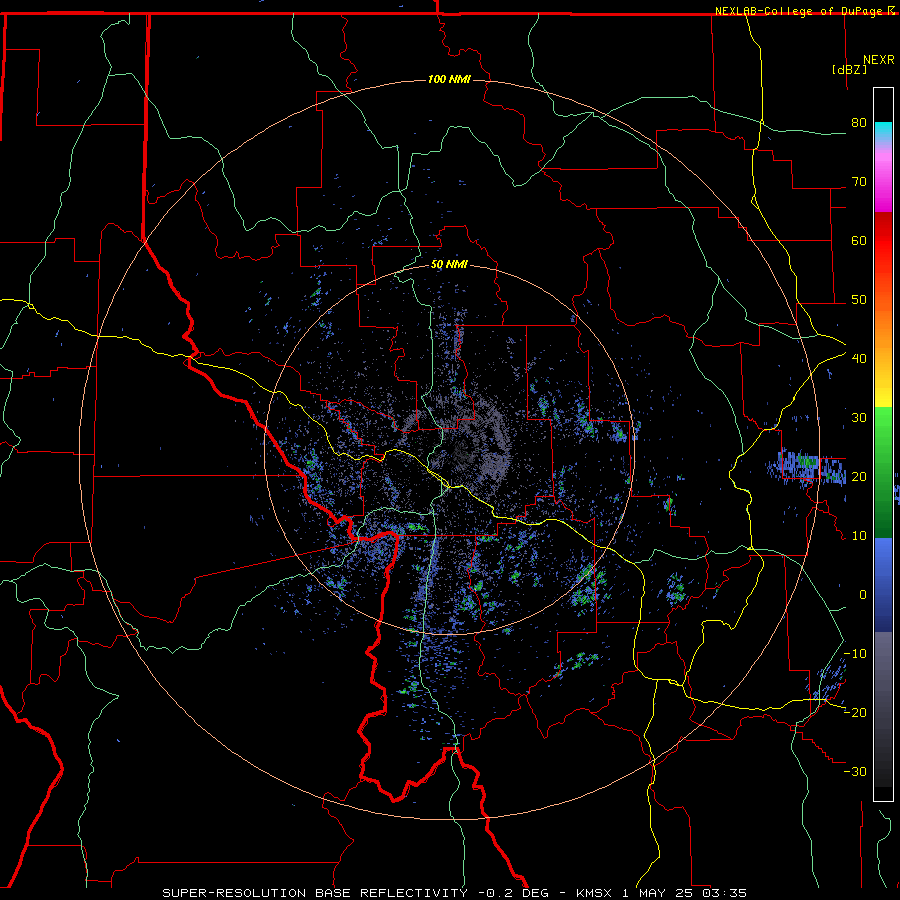The height and width of the screenshot is (900, 900).
Task: Click the KMSX station identifier in caption
Action: (593, 893)
